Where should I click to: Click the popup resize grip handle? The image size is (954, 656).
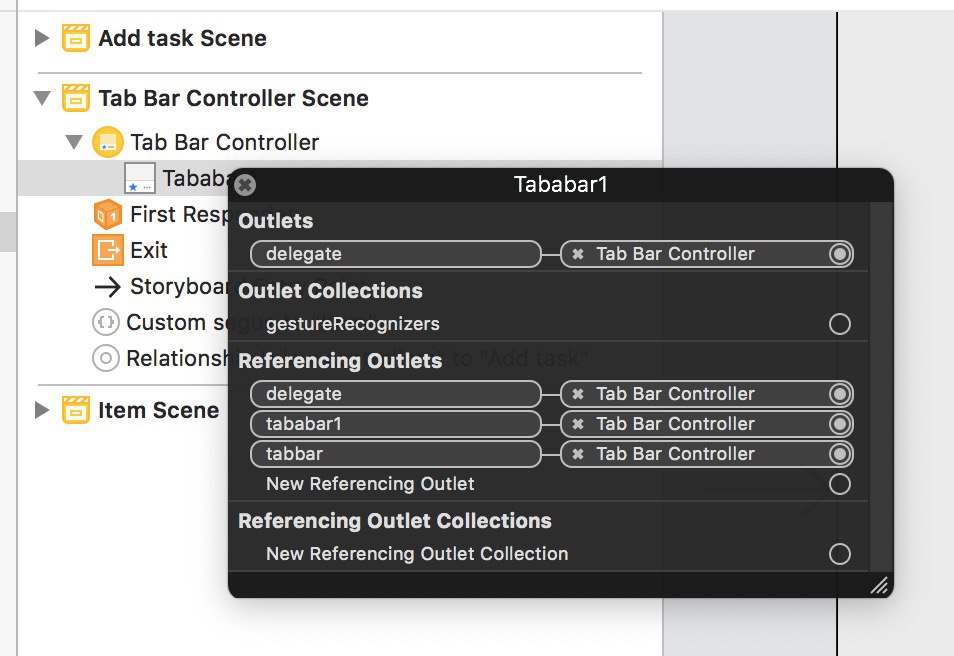click(x=879, y=585)
